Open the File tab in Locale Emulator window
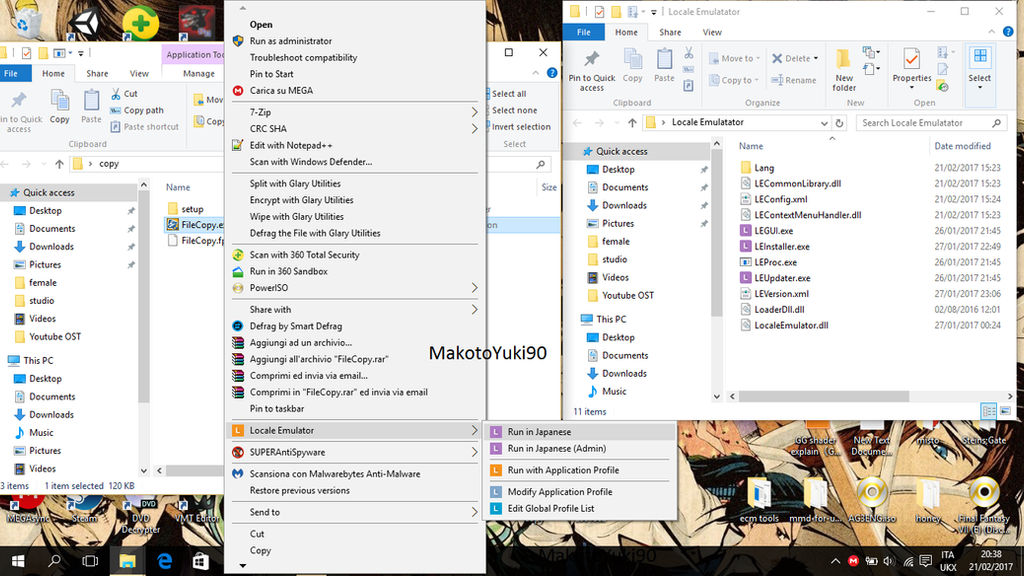Viewport: 1024px width, 576px height. (x=584, y=32)
